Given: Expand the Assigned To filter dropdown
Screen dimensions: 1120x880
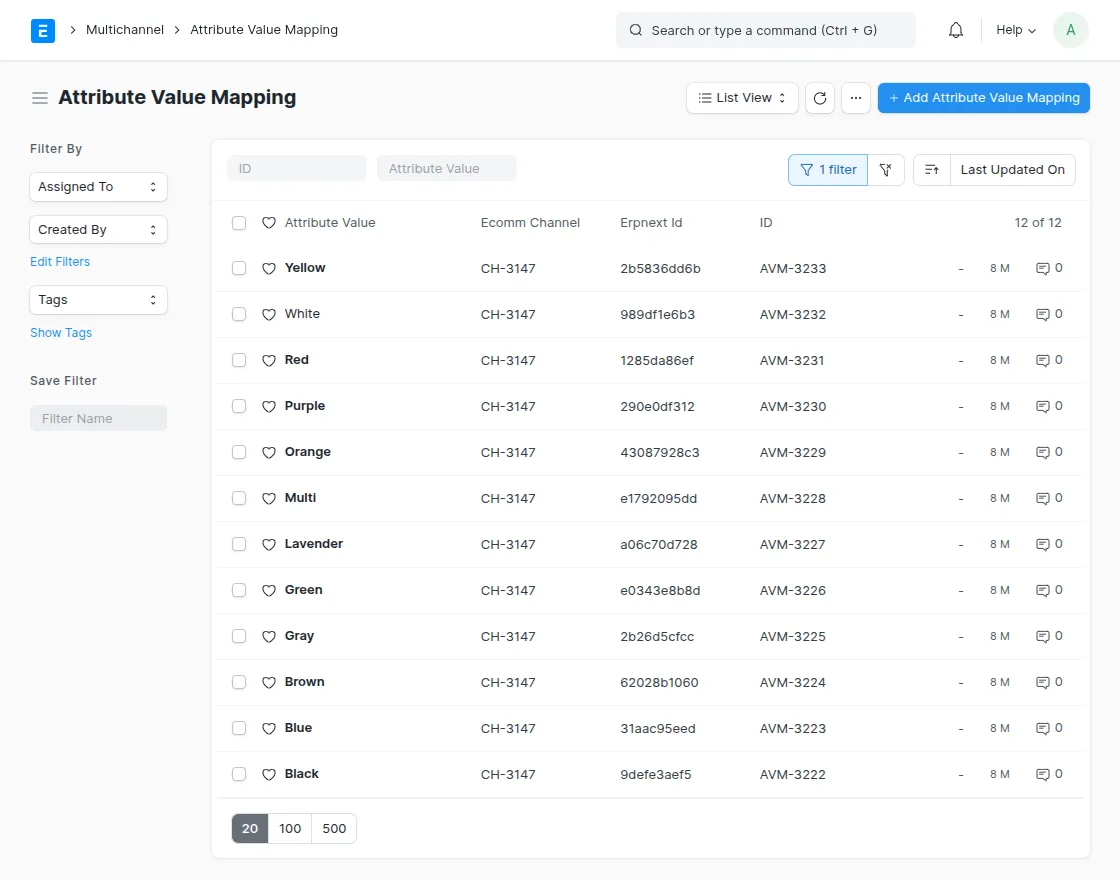Looking at the screenshot, I should (x=98, y=187).
